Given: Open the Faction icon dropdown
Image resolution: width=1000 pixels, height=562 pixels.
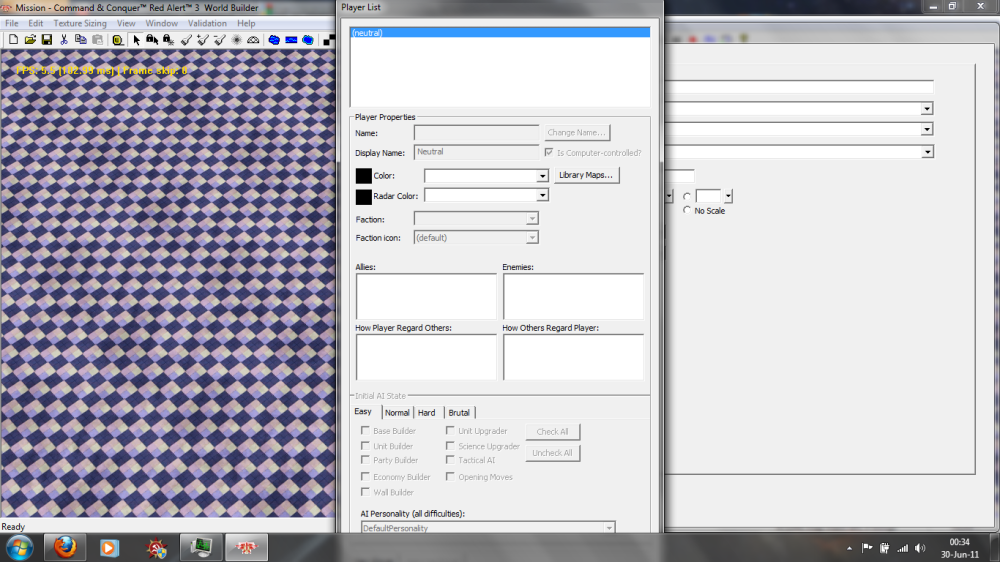Looking at the screenshot, I should pos(532,238).
